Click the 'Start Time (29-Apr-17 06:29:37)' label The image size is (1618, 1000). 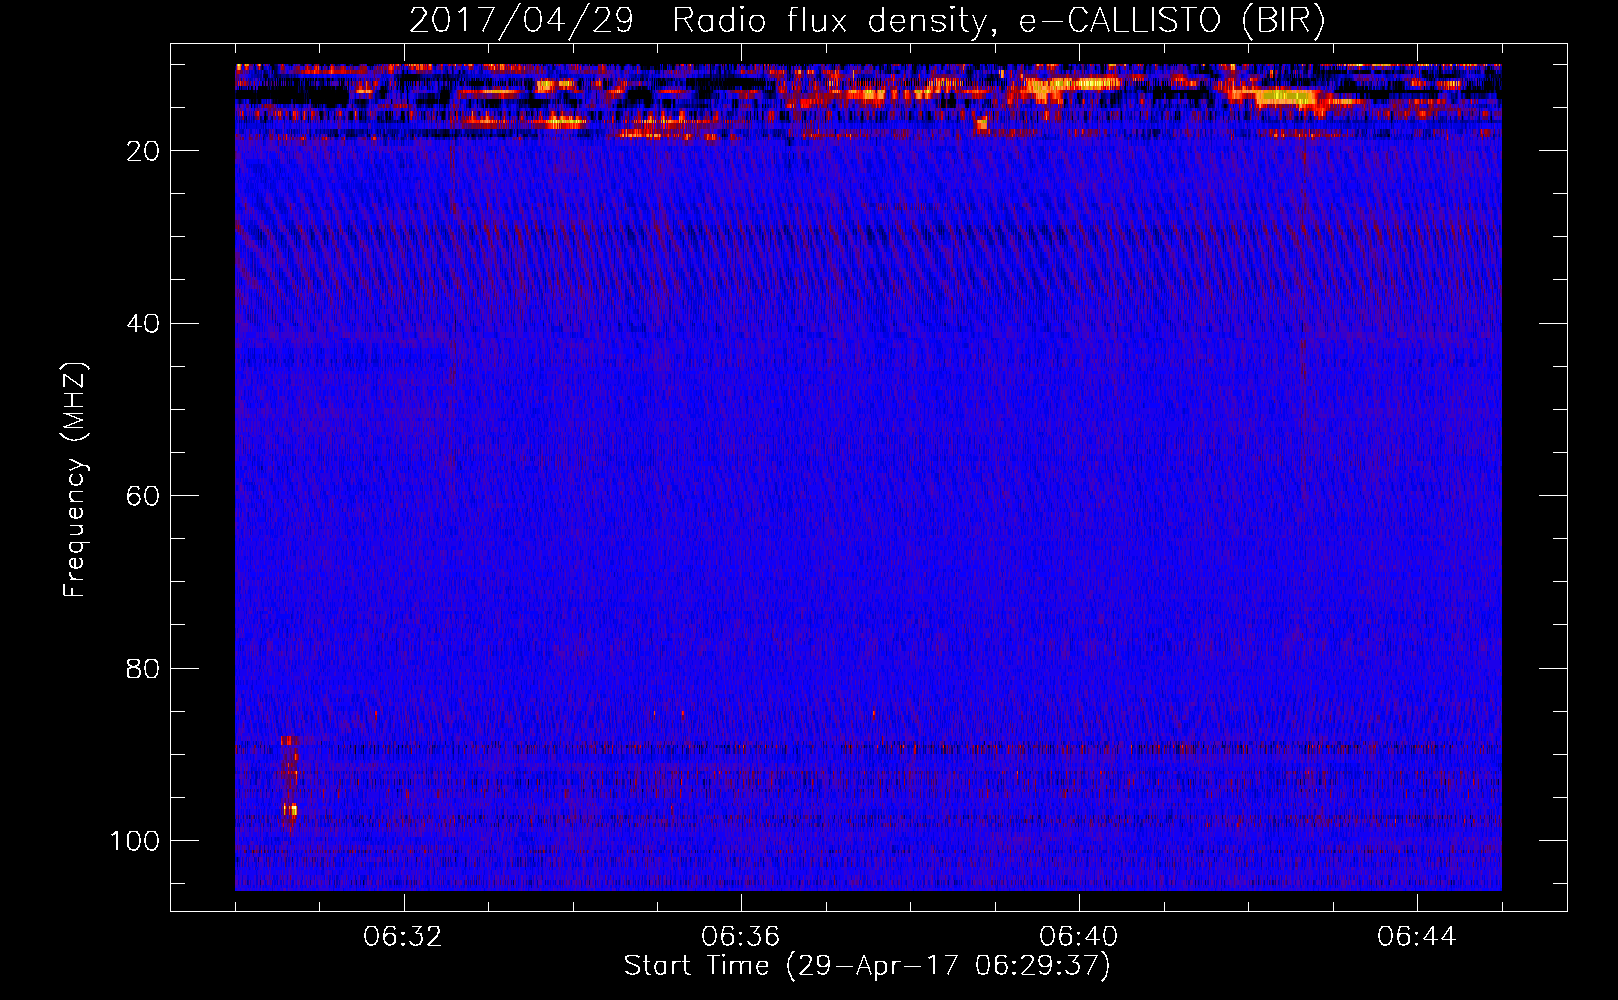coord(867,966)
